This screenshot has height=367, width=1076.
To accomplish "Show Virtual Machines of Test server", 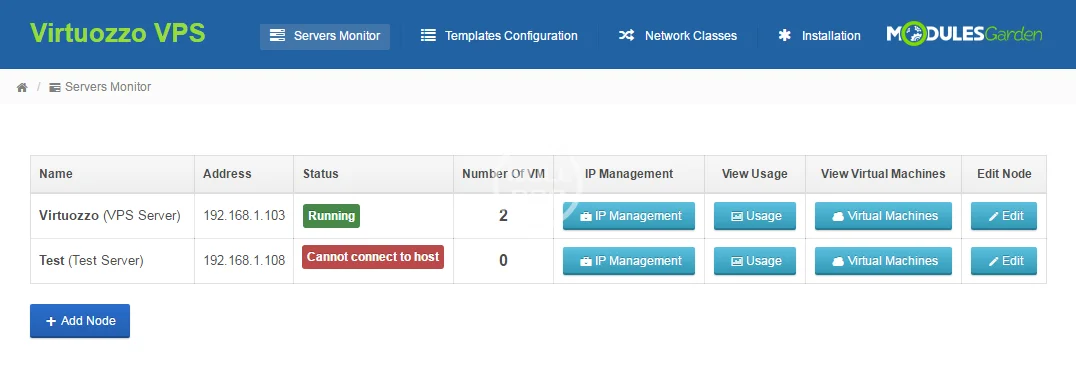I will coord(883,261).
